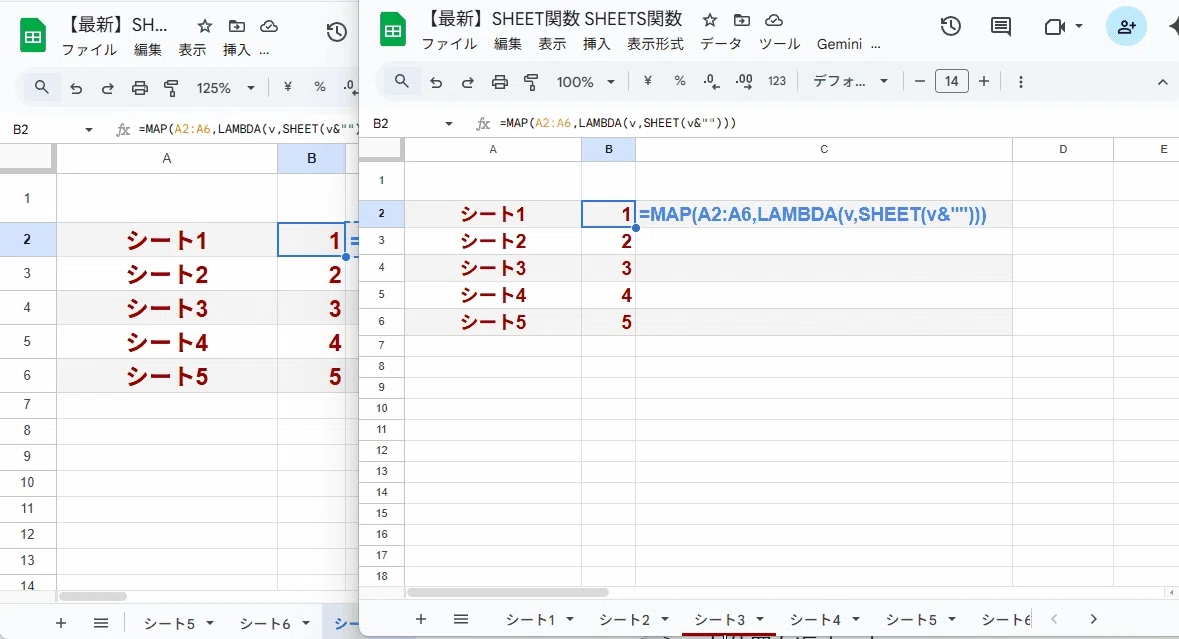Select the cell containing 5 in the right window

[x=608, y=323]
